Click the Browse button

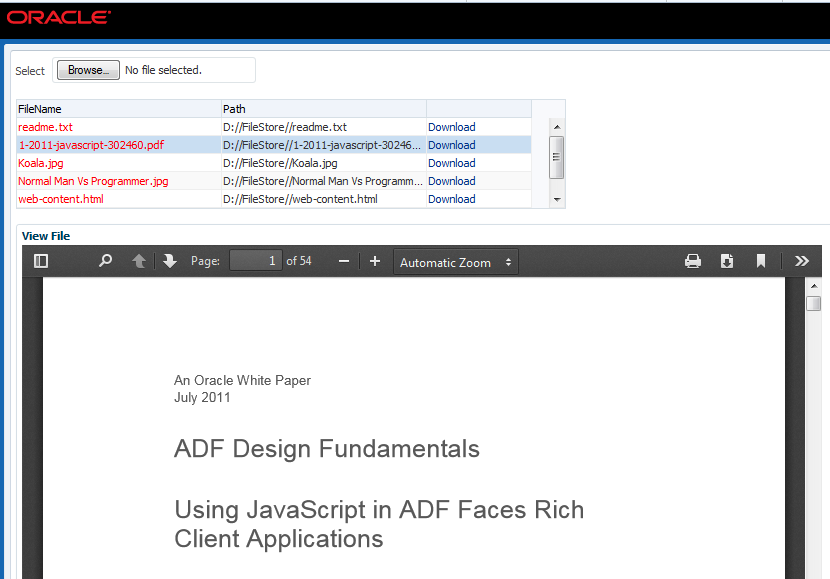pyautogui.click(x=88, y=70)
